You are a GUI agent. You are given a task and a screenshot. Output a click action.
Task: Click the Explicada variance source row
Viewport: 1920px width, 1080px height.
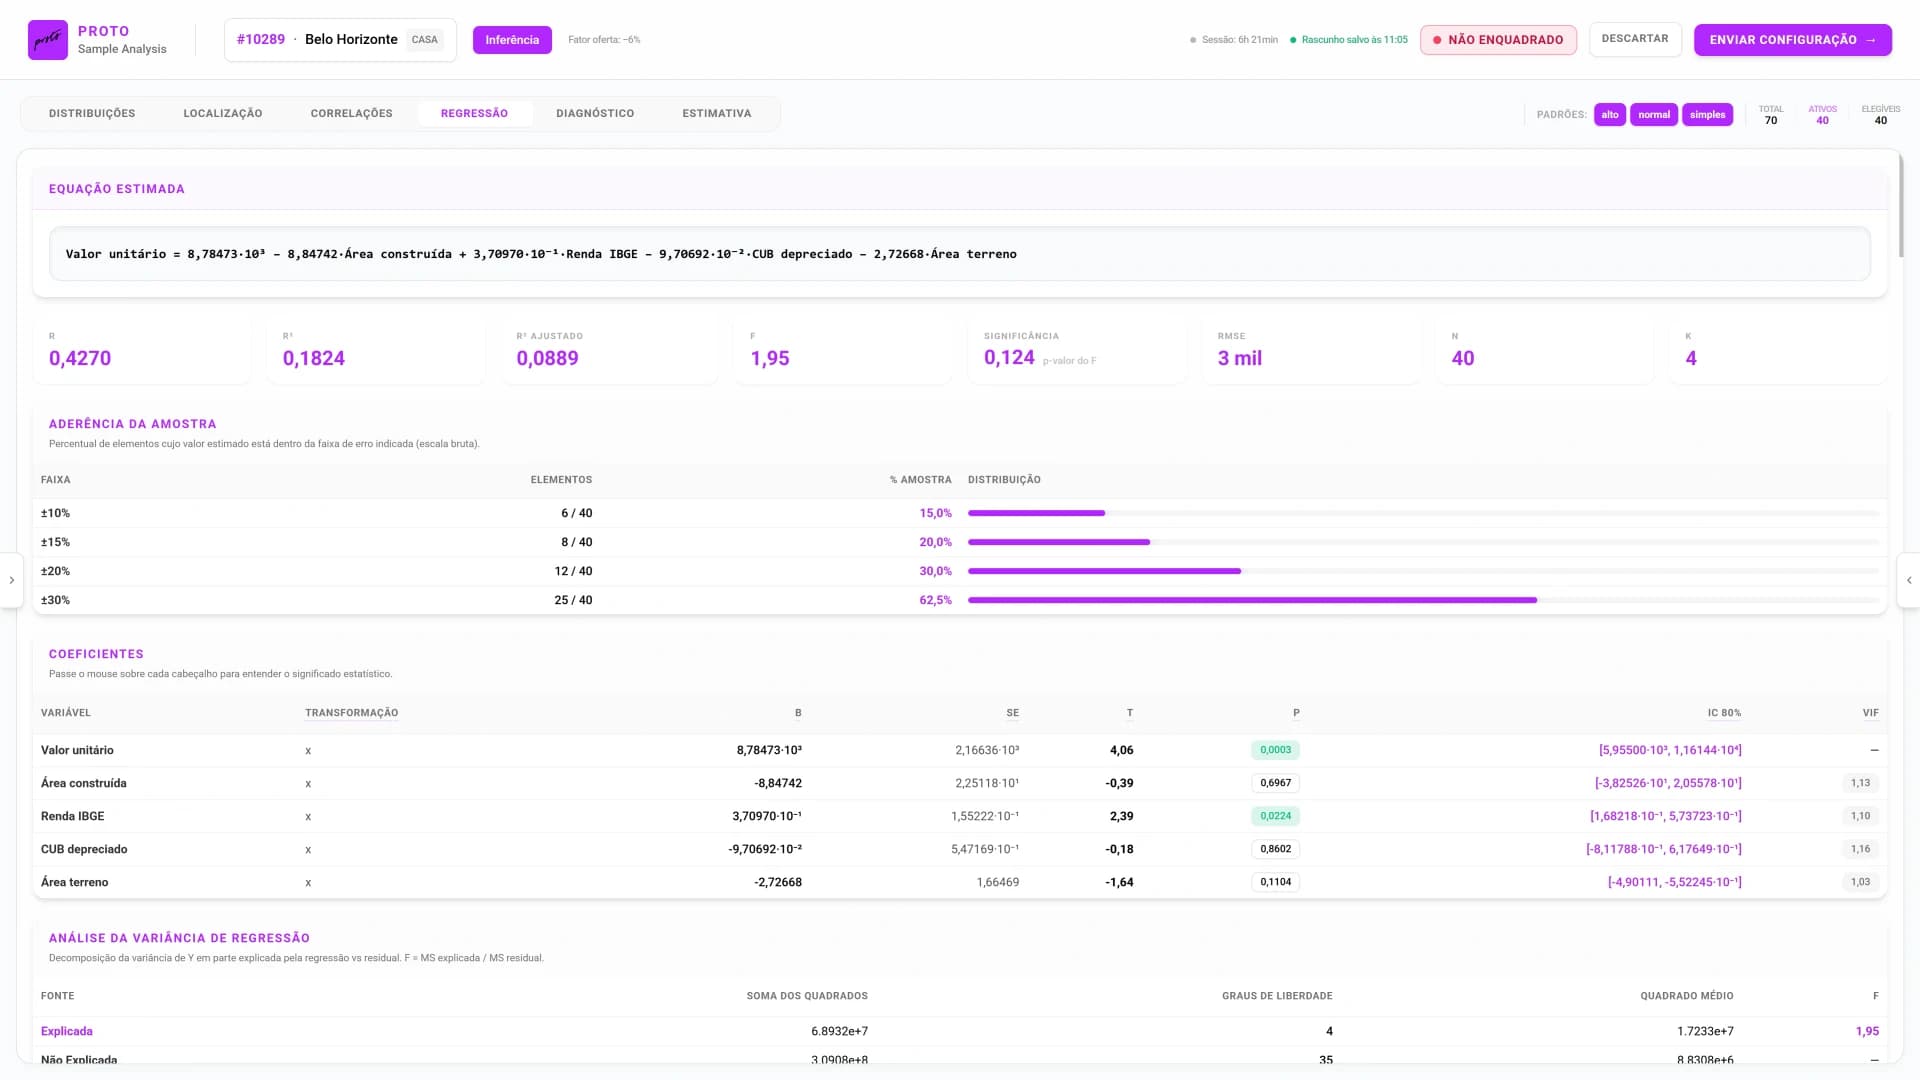point(960,1031)
